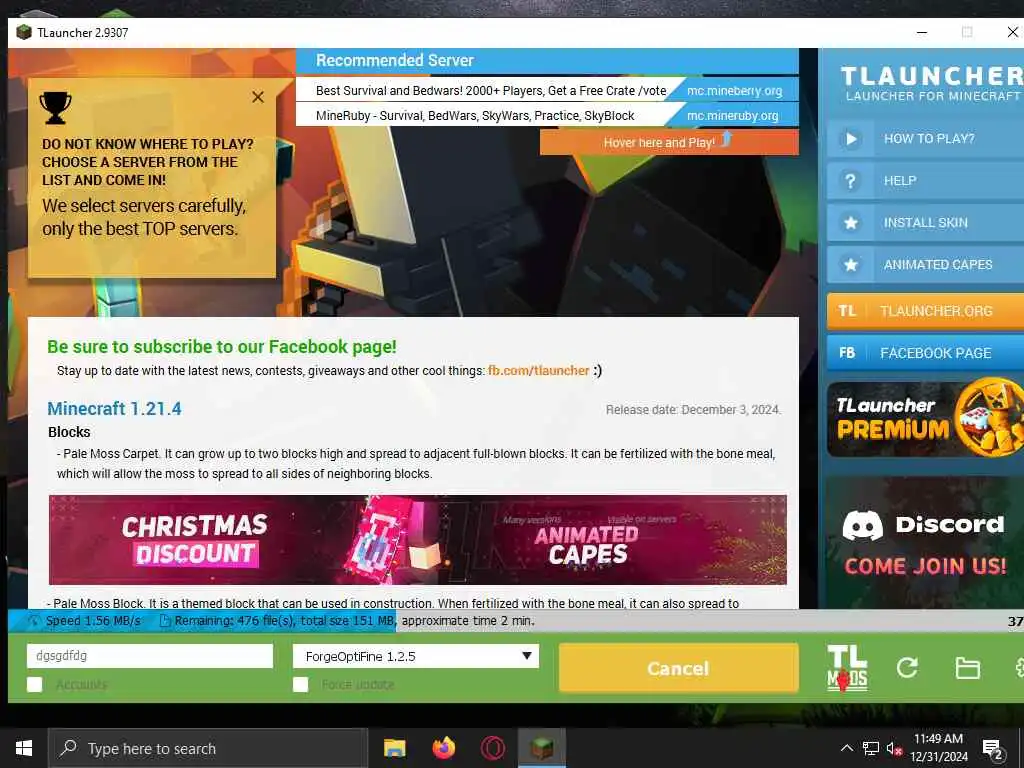Image resolution: width=1024 pixels, height=768 pixels.
Task: Click the FB icon on the Facebook button
Action: (x=847, y=353)
